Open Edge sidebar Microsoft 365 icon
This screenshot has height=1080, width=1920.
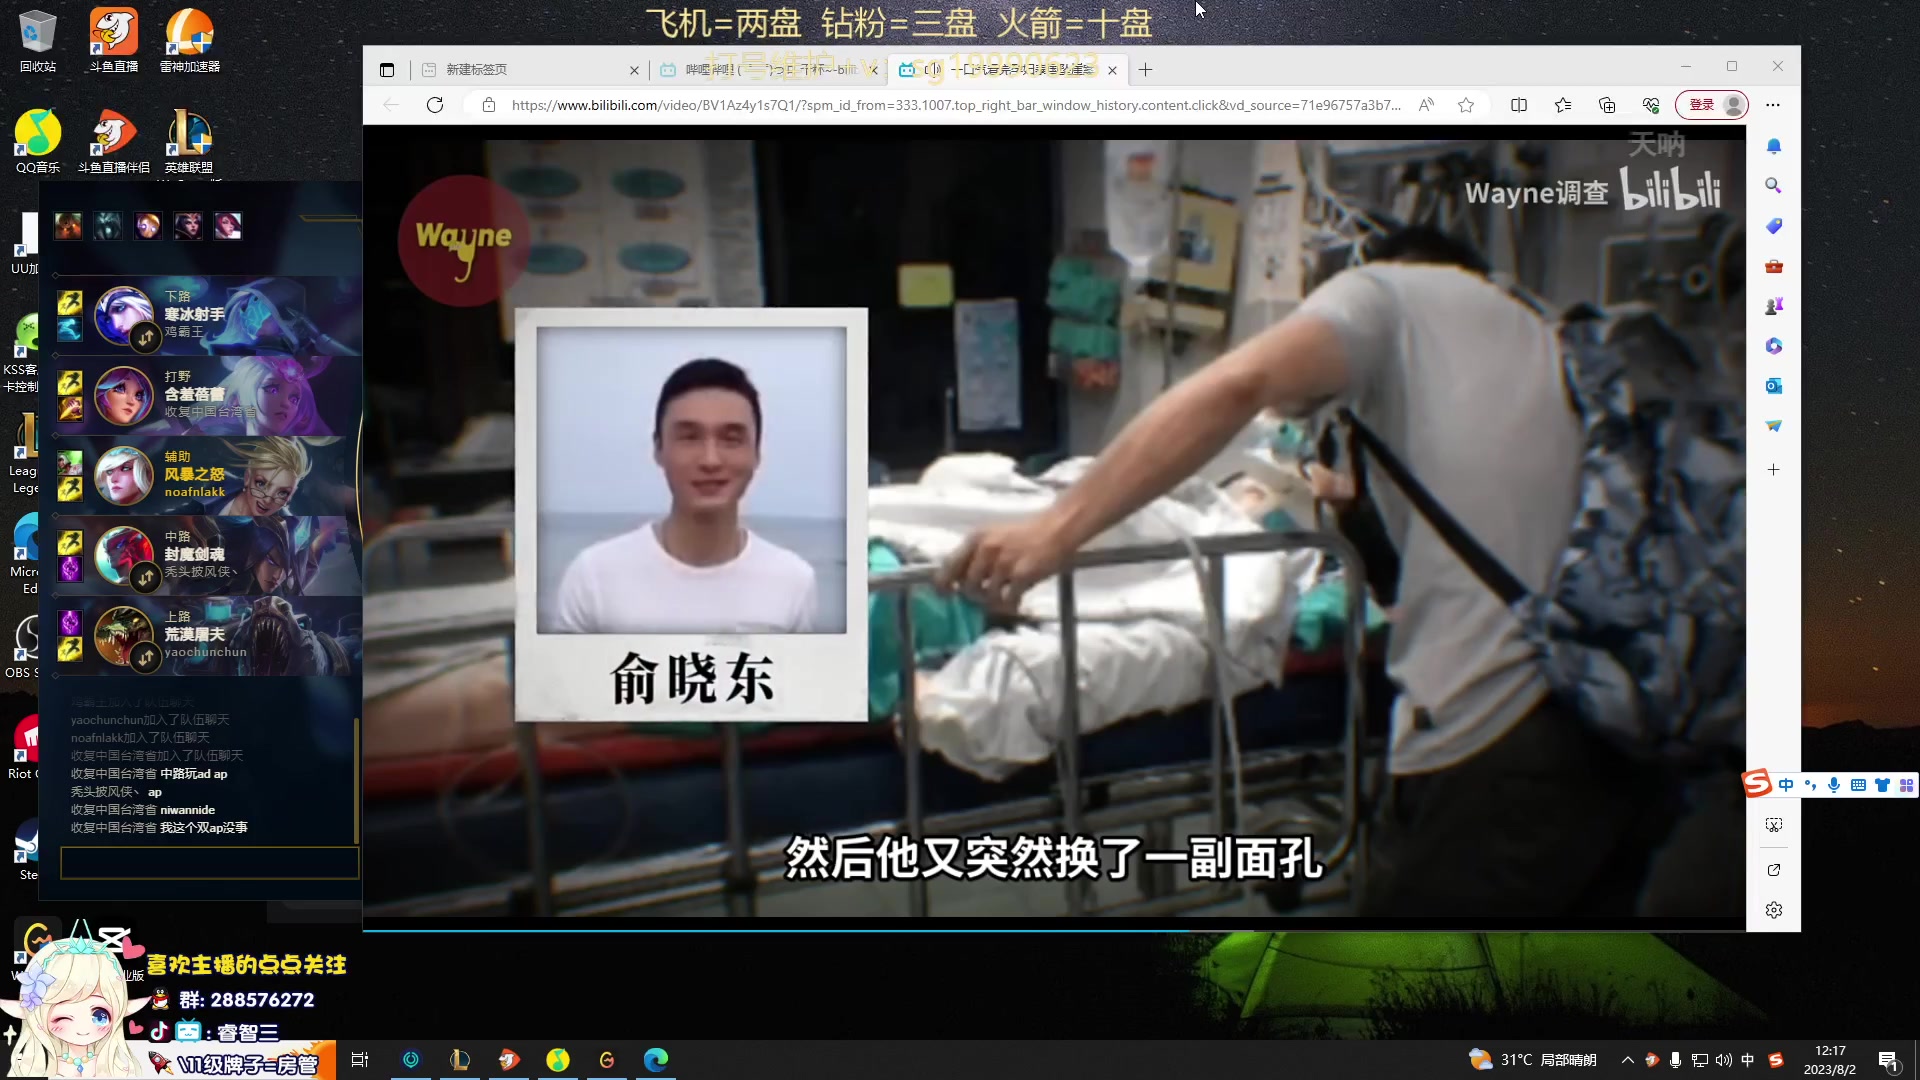click(1774, 346)
